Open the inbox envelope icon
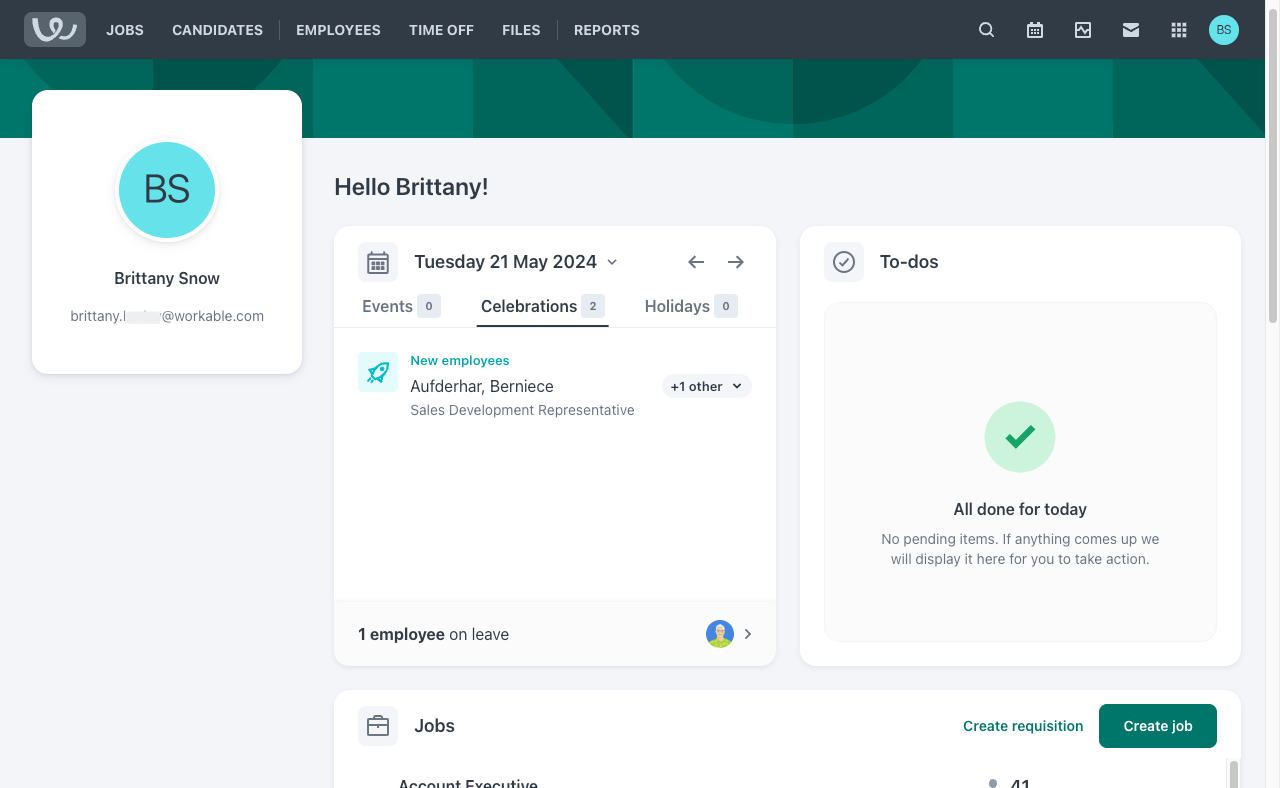Viewport: 1280px width, 788px height. [1131, 30]
